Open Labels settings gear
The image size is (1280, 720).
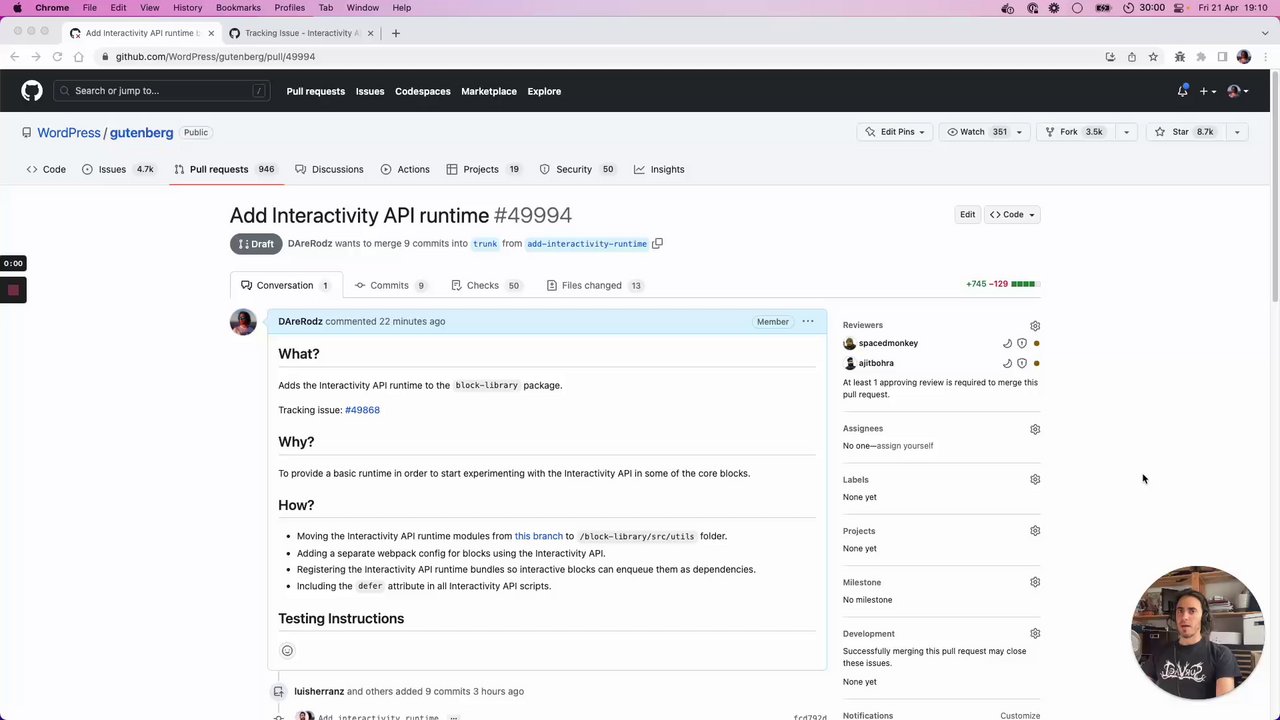coord(1035,480)
